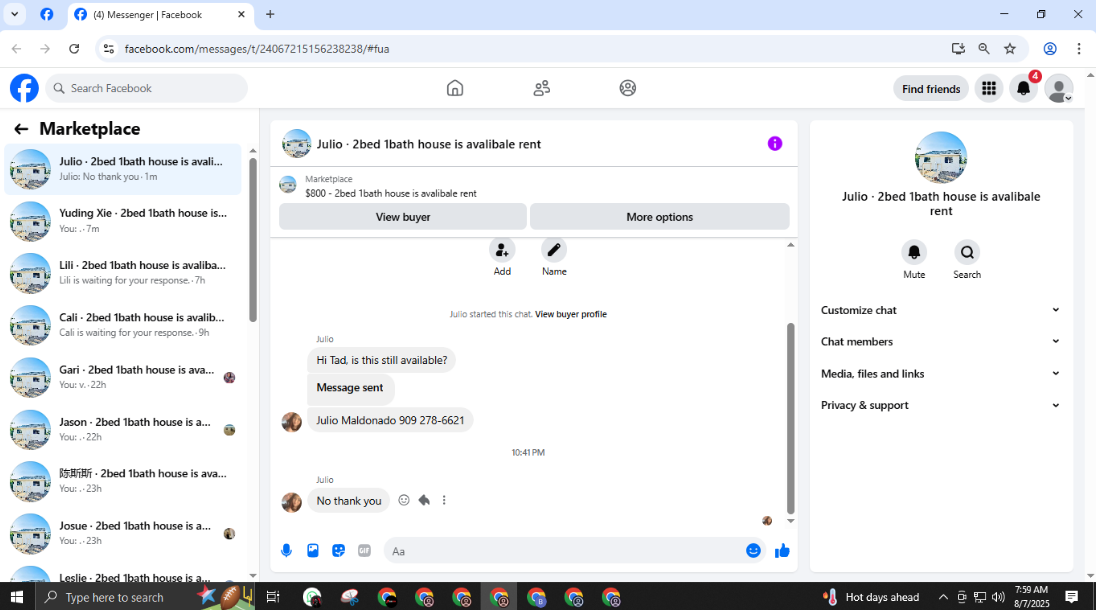This screenshot has height=610, width=1096.
Task: Open the emoji picker in message box
Action: [753, 551]
